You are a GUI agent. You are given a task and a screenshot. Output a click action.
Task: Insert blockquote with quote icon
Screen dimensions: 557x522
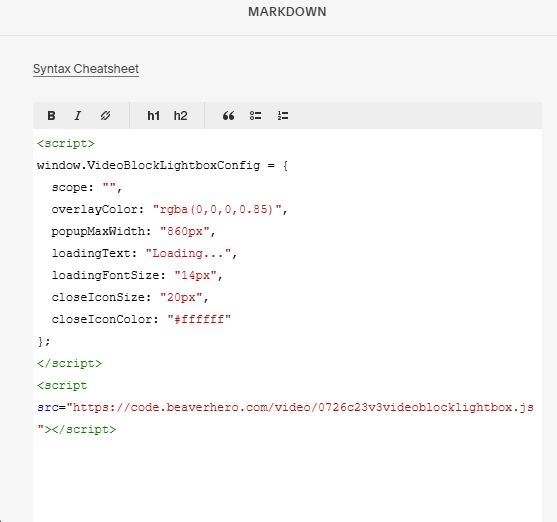pyautogui.click(x=228, y=115)
